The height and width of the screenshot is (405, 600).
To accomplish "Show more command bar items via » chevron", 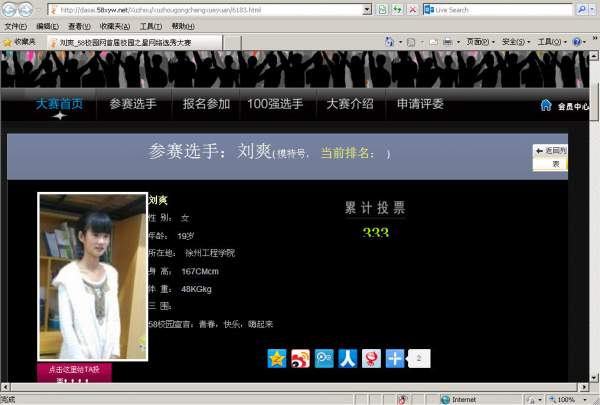I will point(595,38).
